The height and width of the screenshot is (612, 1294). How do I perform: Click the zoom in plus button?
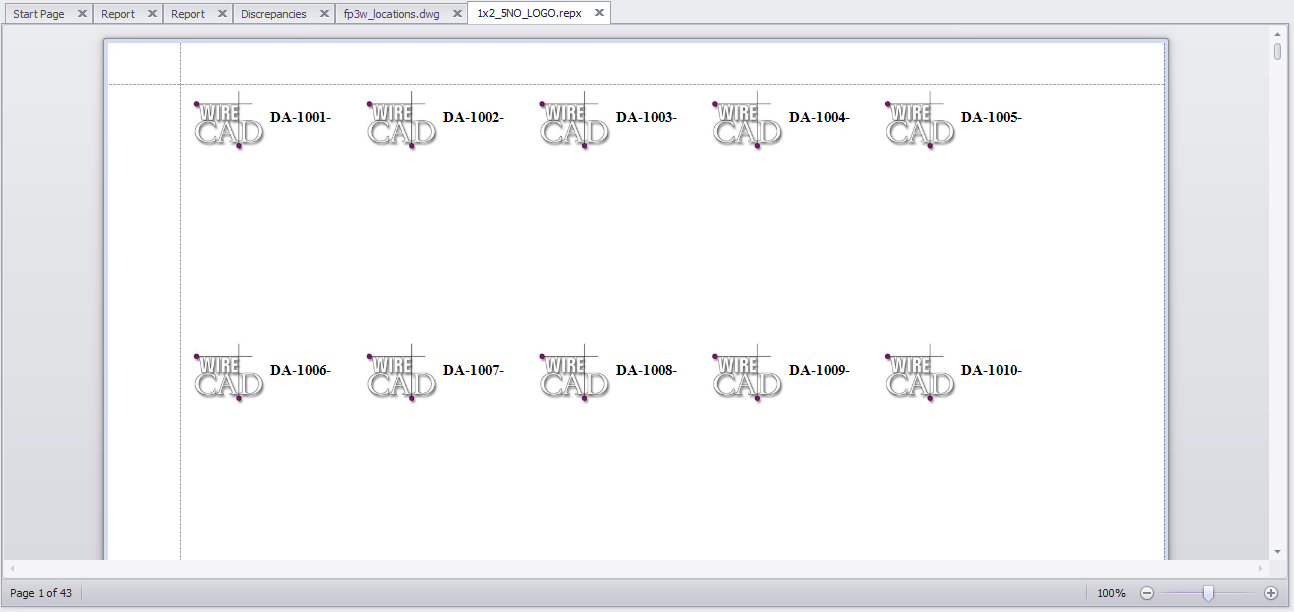tap(1271, 593)
